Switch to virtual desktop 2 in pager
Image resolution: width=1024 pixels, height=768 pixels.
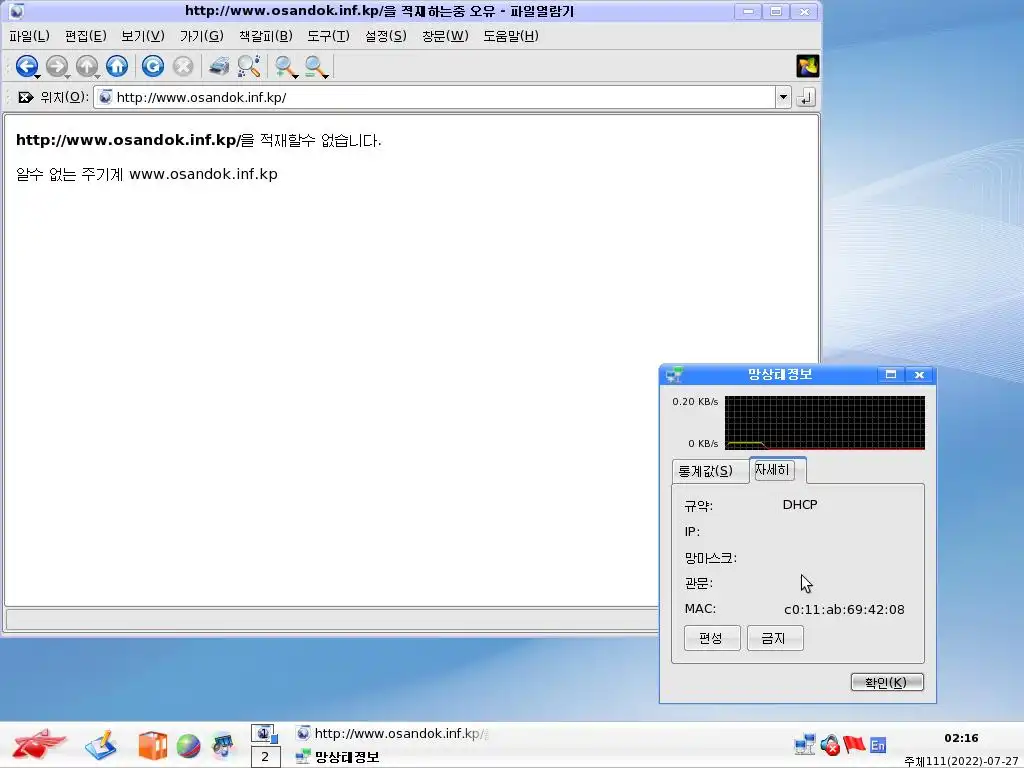coord(264,757)
